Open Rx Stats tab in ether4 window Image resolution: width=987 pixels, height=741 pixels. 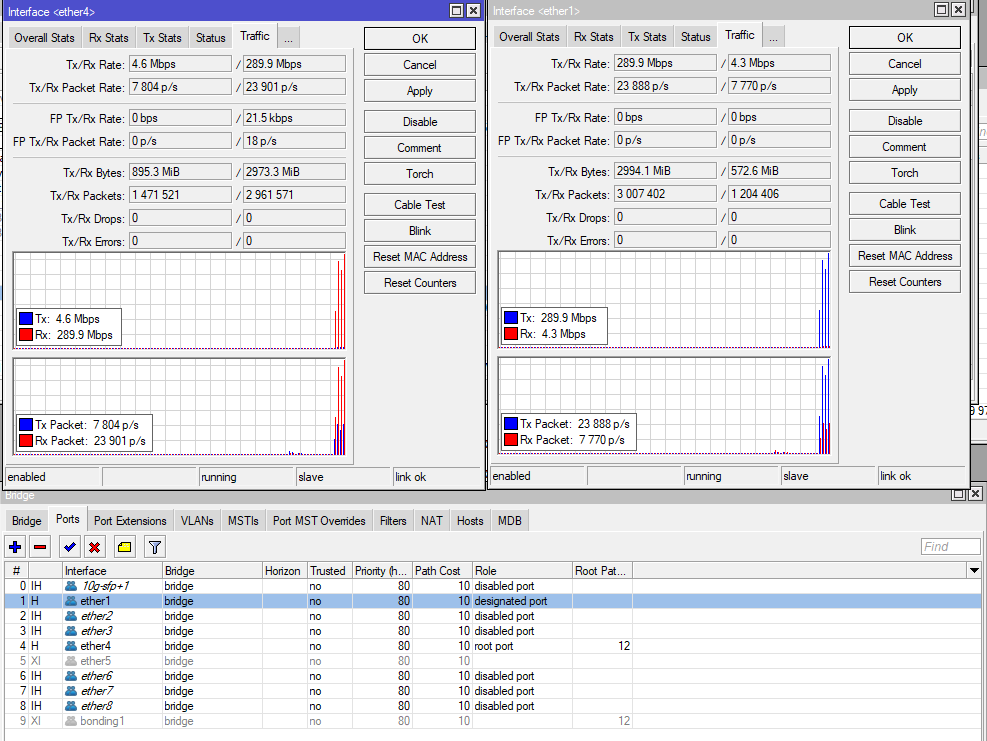(x=108, y=38)
